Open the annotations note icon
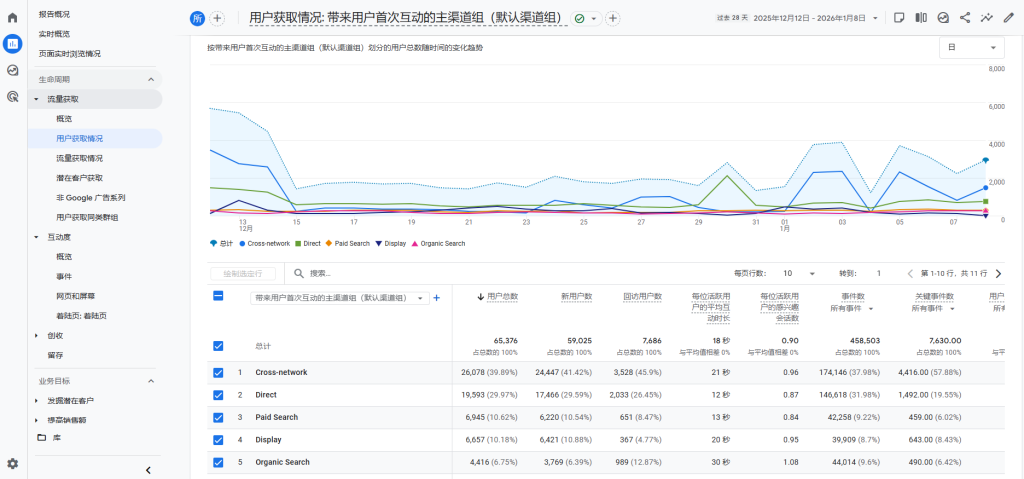 [899, 18]
